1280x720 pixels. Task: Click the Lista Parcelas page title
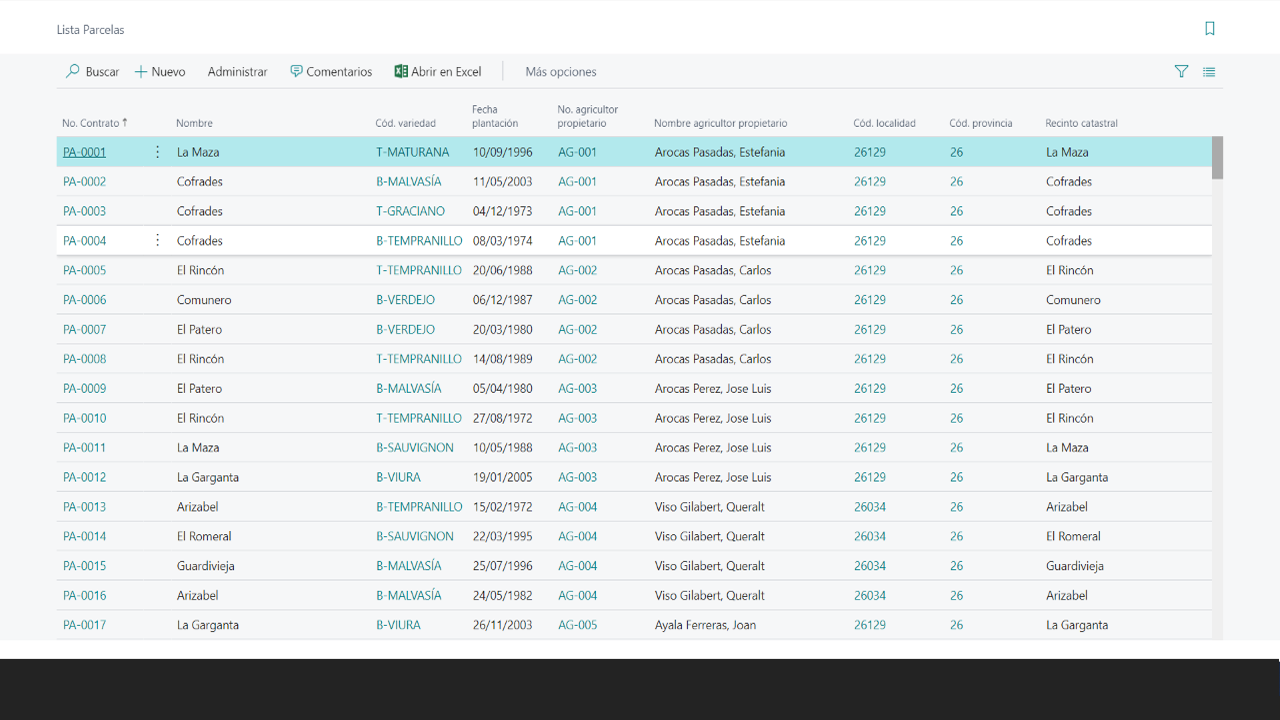tap(91, 30)
